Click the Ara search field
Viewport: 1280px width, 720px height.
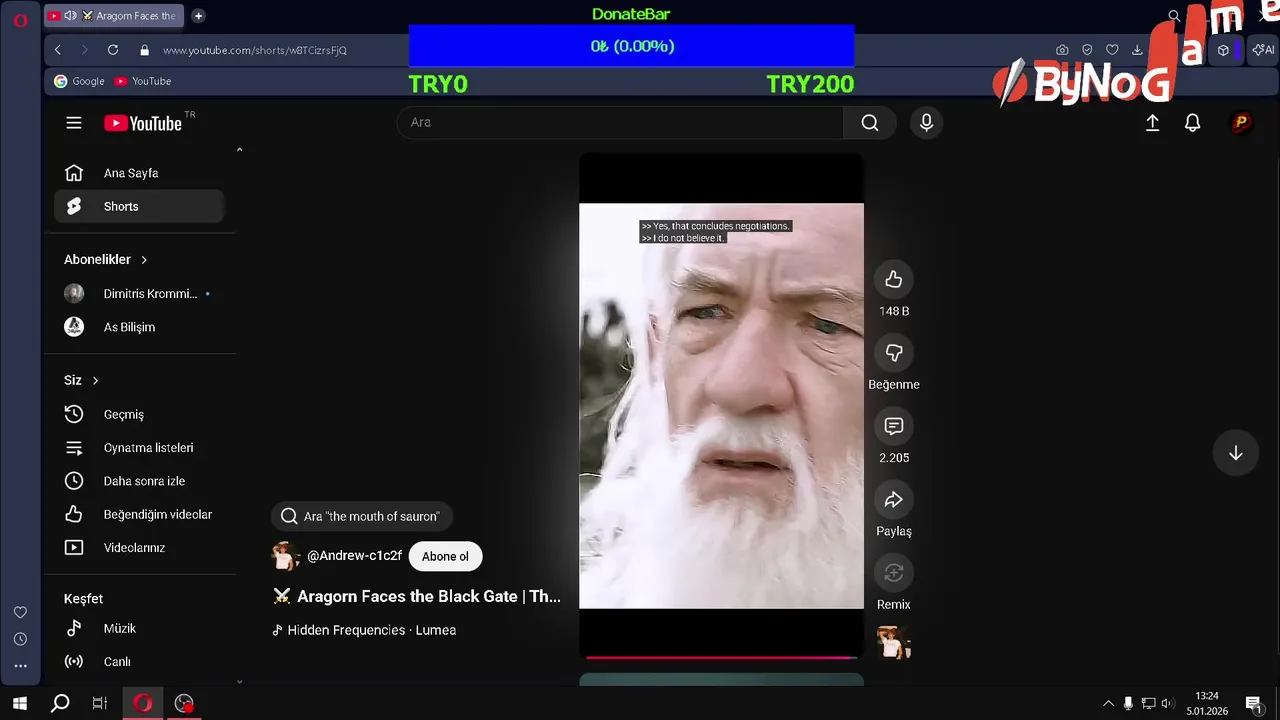click(x=620, y=122)
